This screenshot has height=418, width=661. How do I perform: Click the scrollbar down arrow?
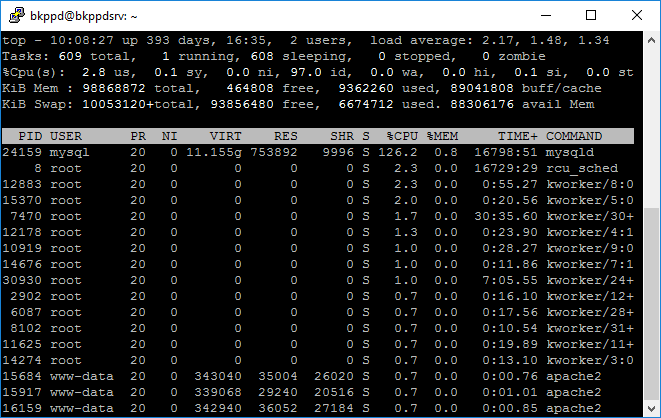[x=652, y=409]
